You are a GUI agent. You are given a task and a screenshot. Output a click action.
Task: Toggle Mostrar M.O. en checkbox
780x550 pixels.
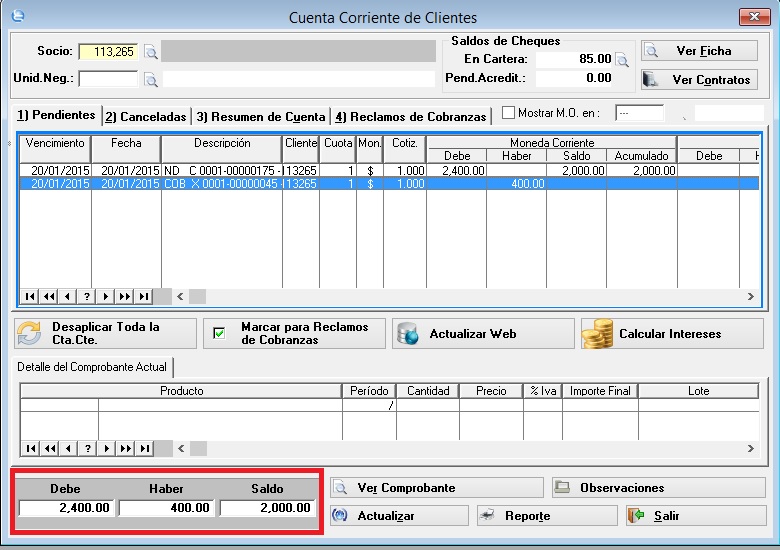508,114
